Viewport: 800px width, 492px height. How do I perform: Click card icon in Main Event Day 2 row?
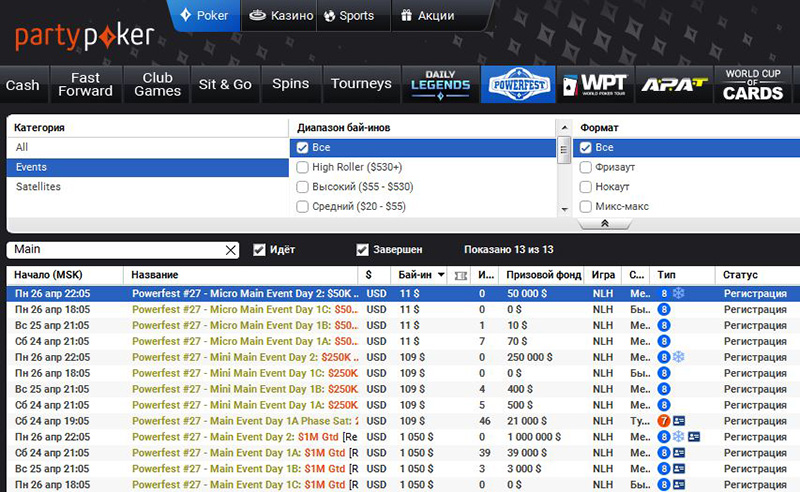coord(694,437)
